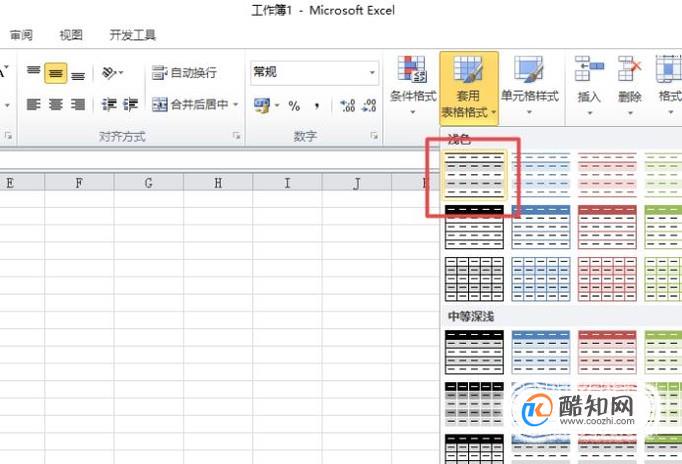Toggle middle vertical alignment
Screen dimensions: 682x464
(56, 73)
